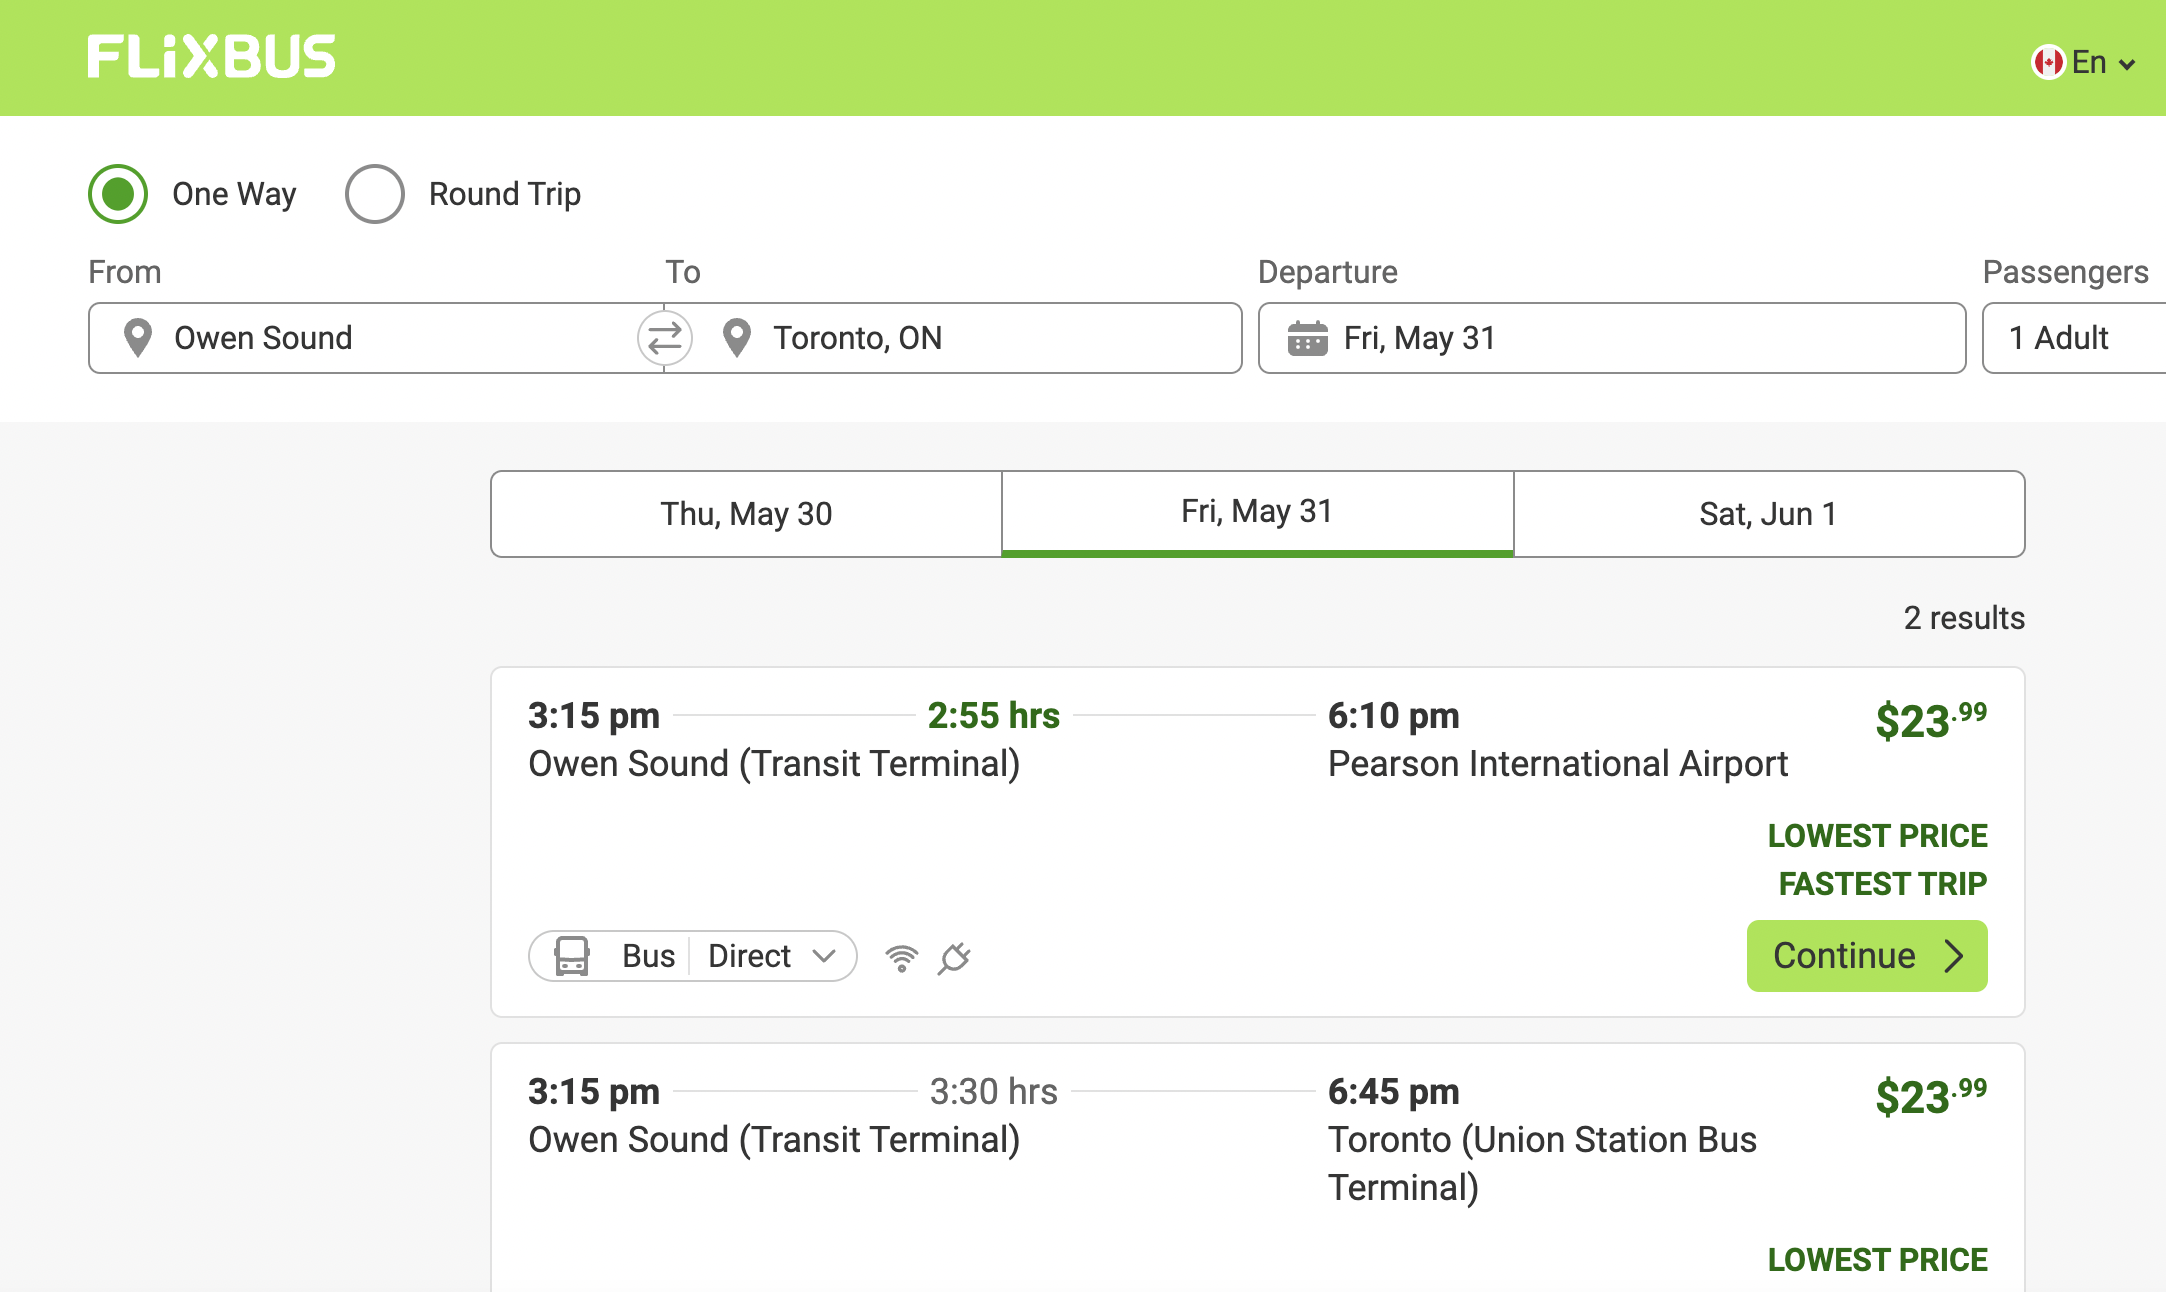Select the Round Trip radio button
The height and width of the screenshot is (1292, 2166).
click(375, 193)
